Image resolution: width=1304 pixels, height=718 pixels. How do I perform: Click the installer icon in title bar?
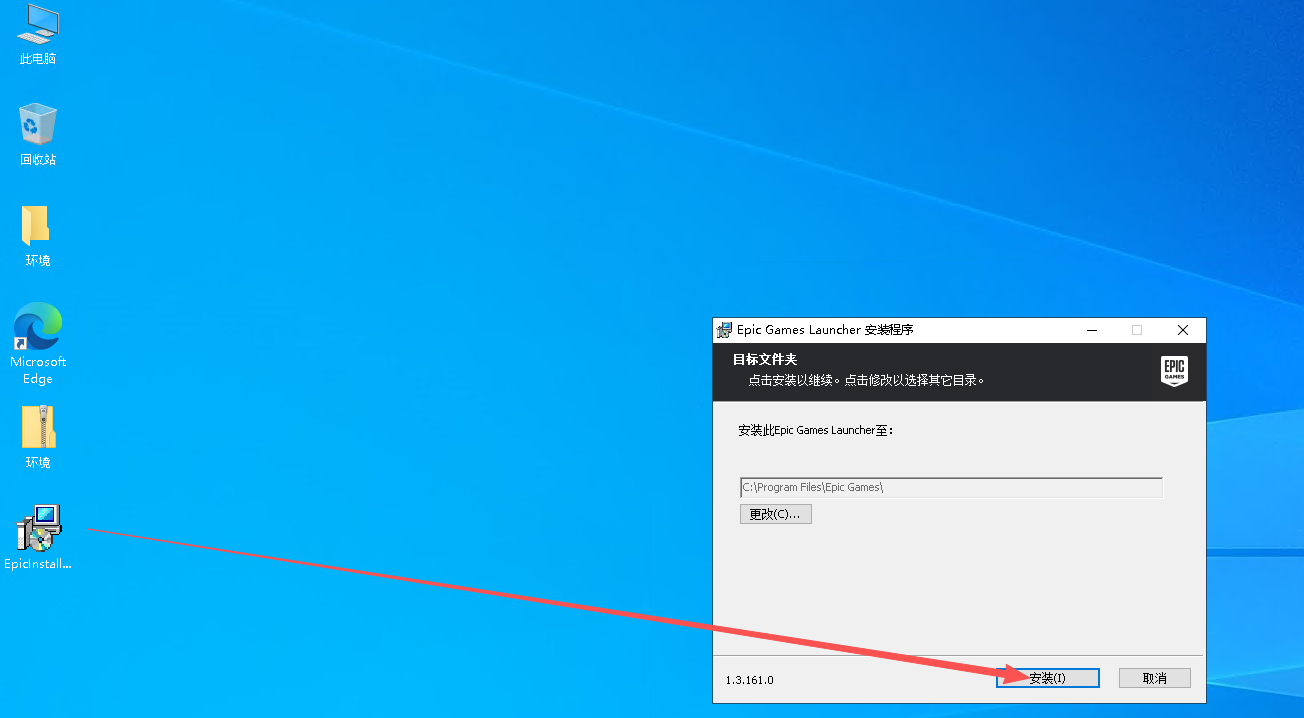coord(724,330)
